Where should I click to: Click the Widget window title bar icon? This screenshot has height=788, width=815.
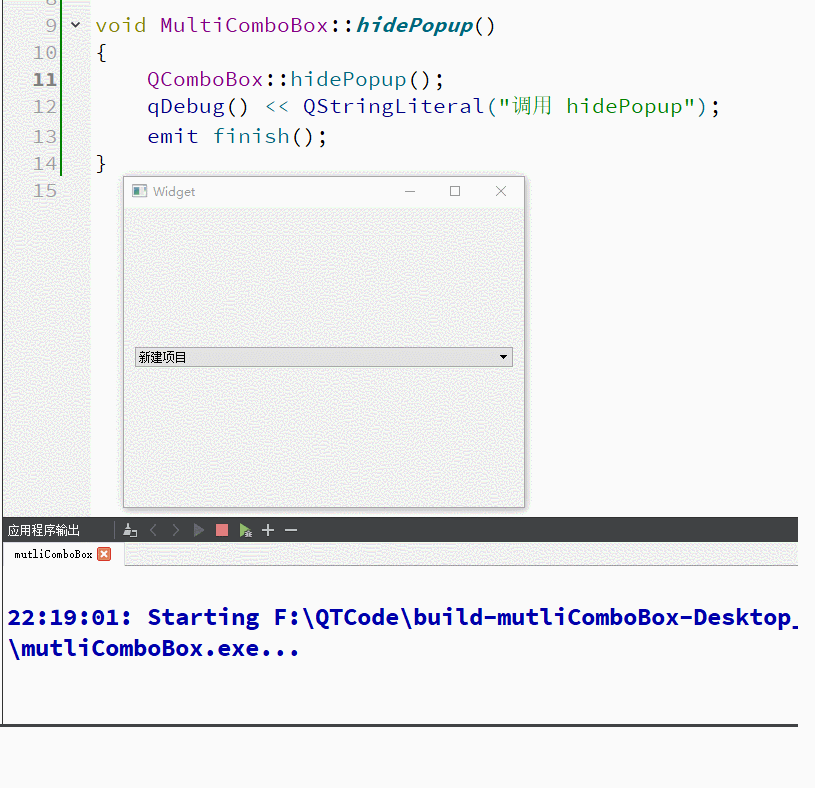139,190
